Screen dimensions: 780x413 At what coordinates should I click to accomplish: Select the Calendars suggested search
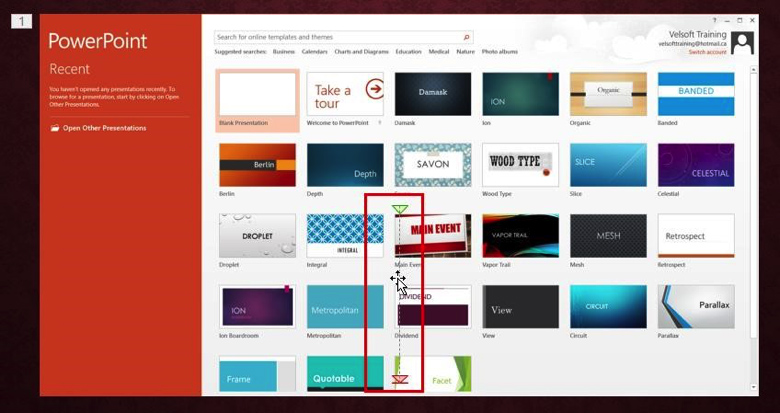[314, 52]
